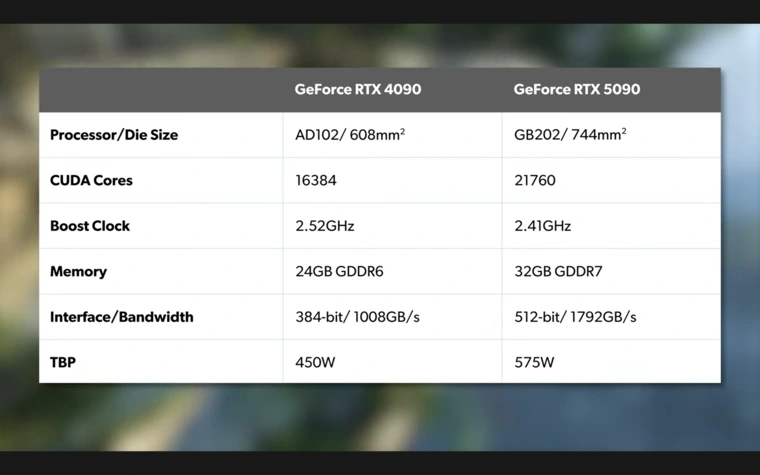
Task: Click the Boost Clock row label
Action: pos(90,226)
